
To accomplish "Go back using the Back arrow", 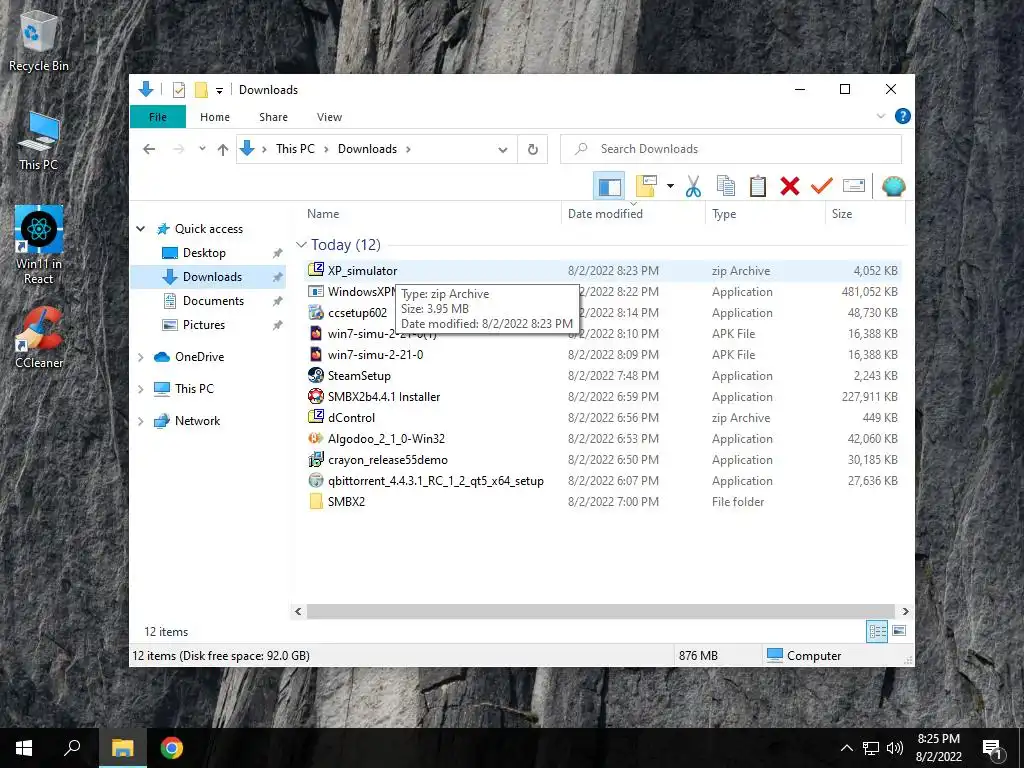I will coord(149,150).
